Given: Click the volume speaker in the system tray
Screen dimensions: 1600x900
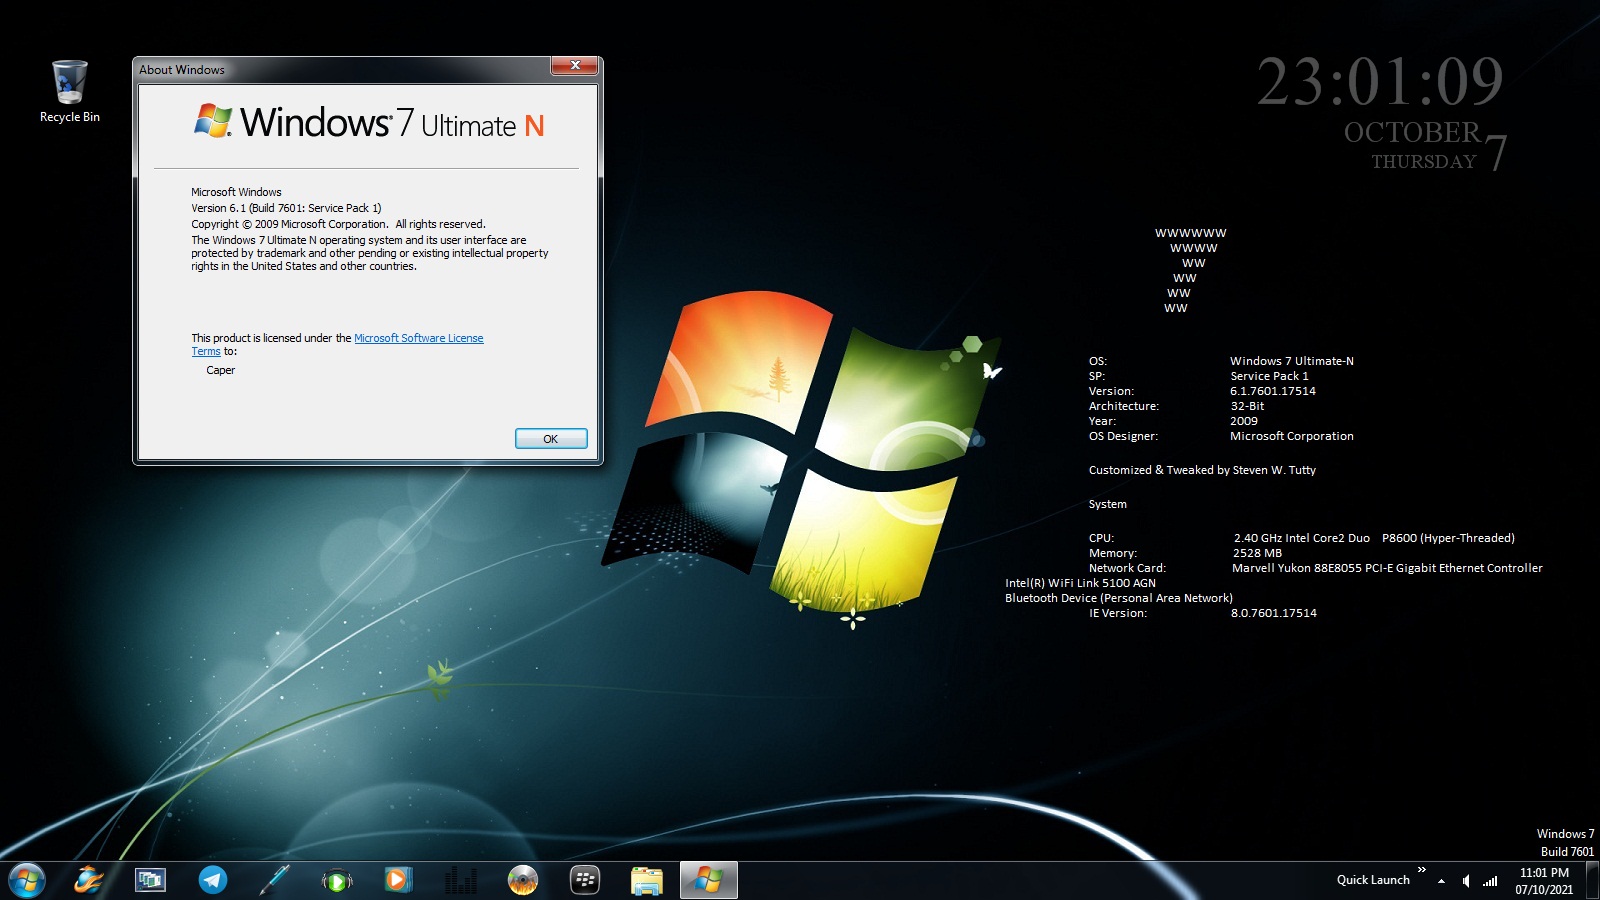Looking at the screenshot, I should pos(1466,881).
